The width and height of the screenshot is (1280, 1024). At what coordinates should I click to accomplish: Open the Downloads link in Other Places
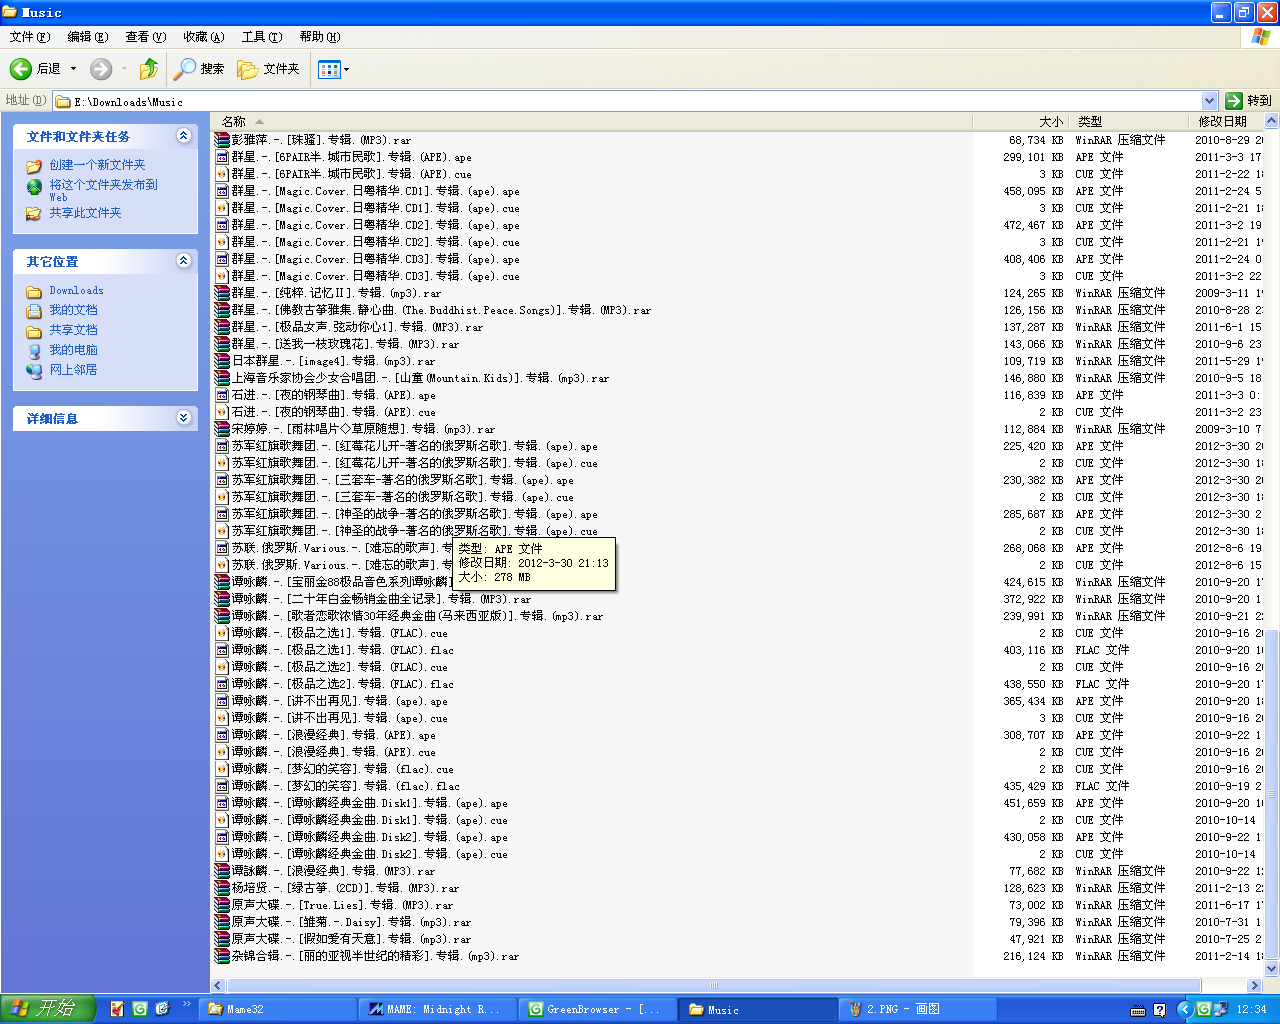pyautogui.click(x=76, y=290)
